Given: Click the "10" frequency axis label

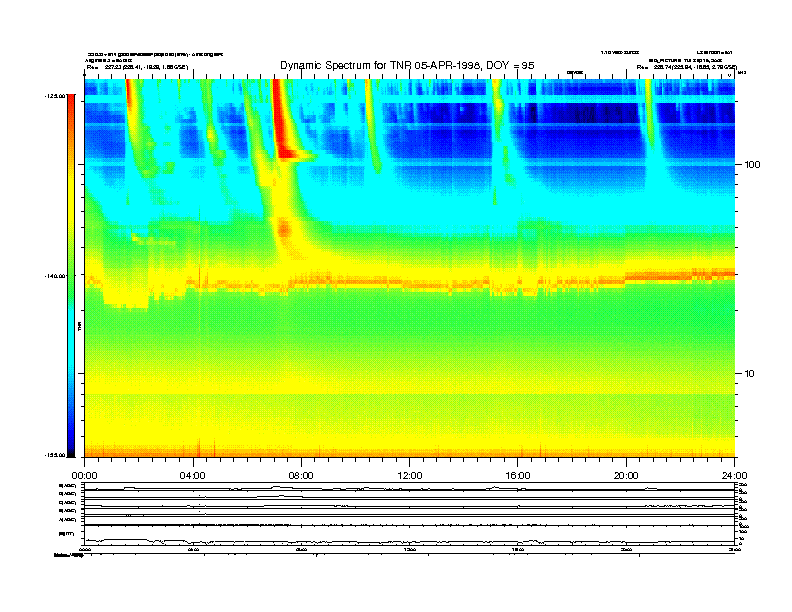Looking at the screenshot, I should click(x=750, y=374).
